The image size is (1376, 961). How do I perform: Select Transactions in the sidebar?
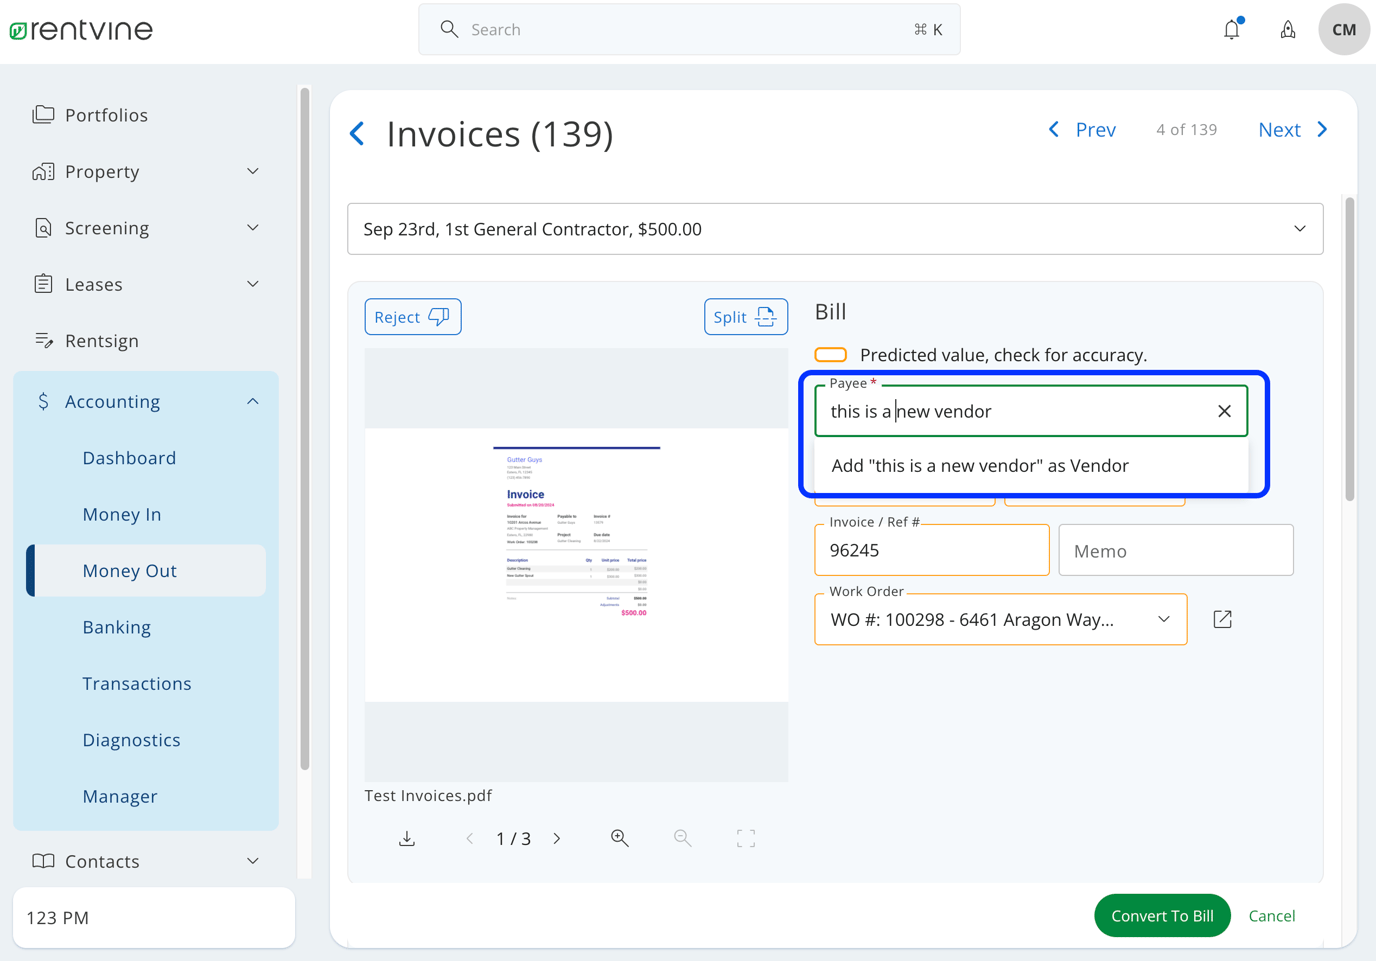click(137, 684)
